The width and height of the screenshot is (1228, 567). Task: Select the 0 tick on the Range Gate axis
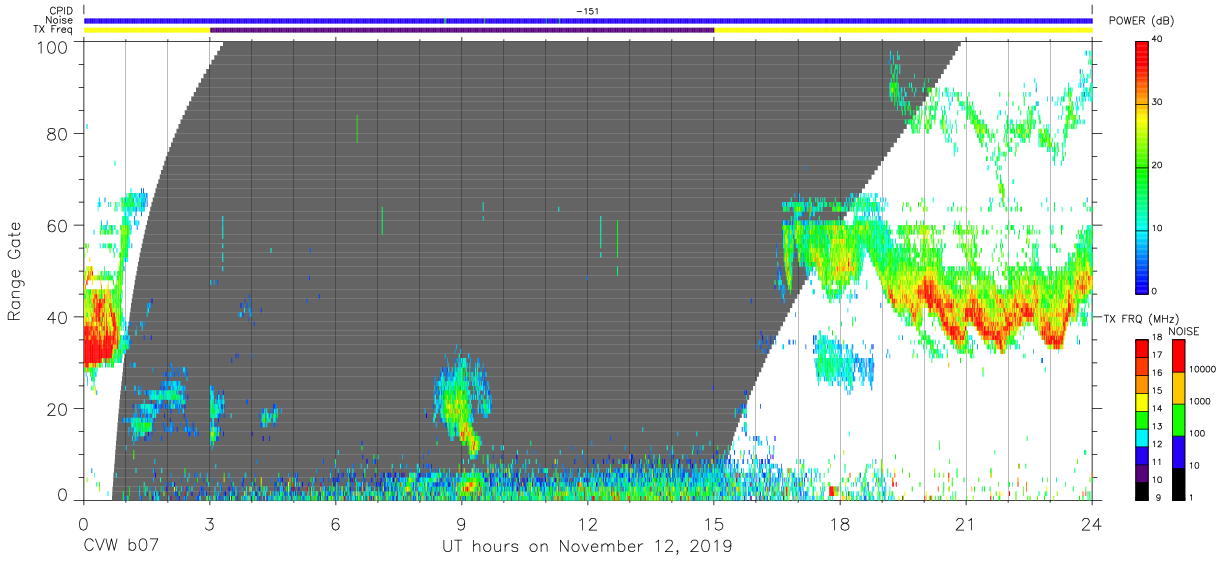[x=63, y=495]
